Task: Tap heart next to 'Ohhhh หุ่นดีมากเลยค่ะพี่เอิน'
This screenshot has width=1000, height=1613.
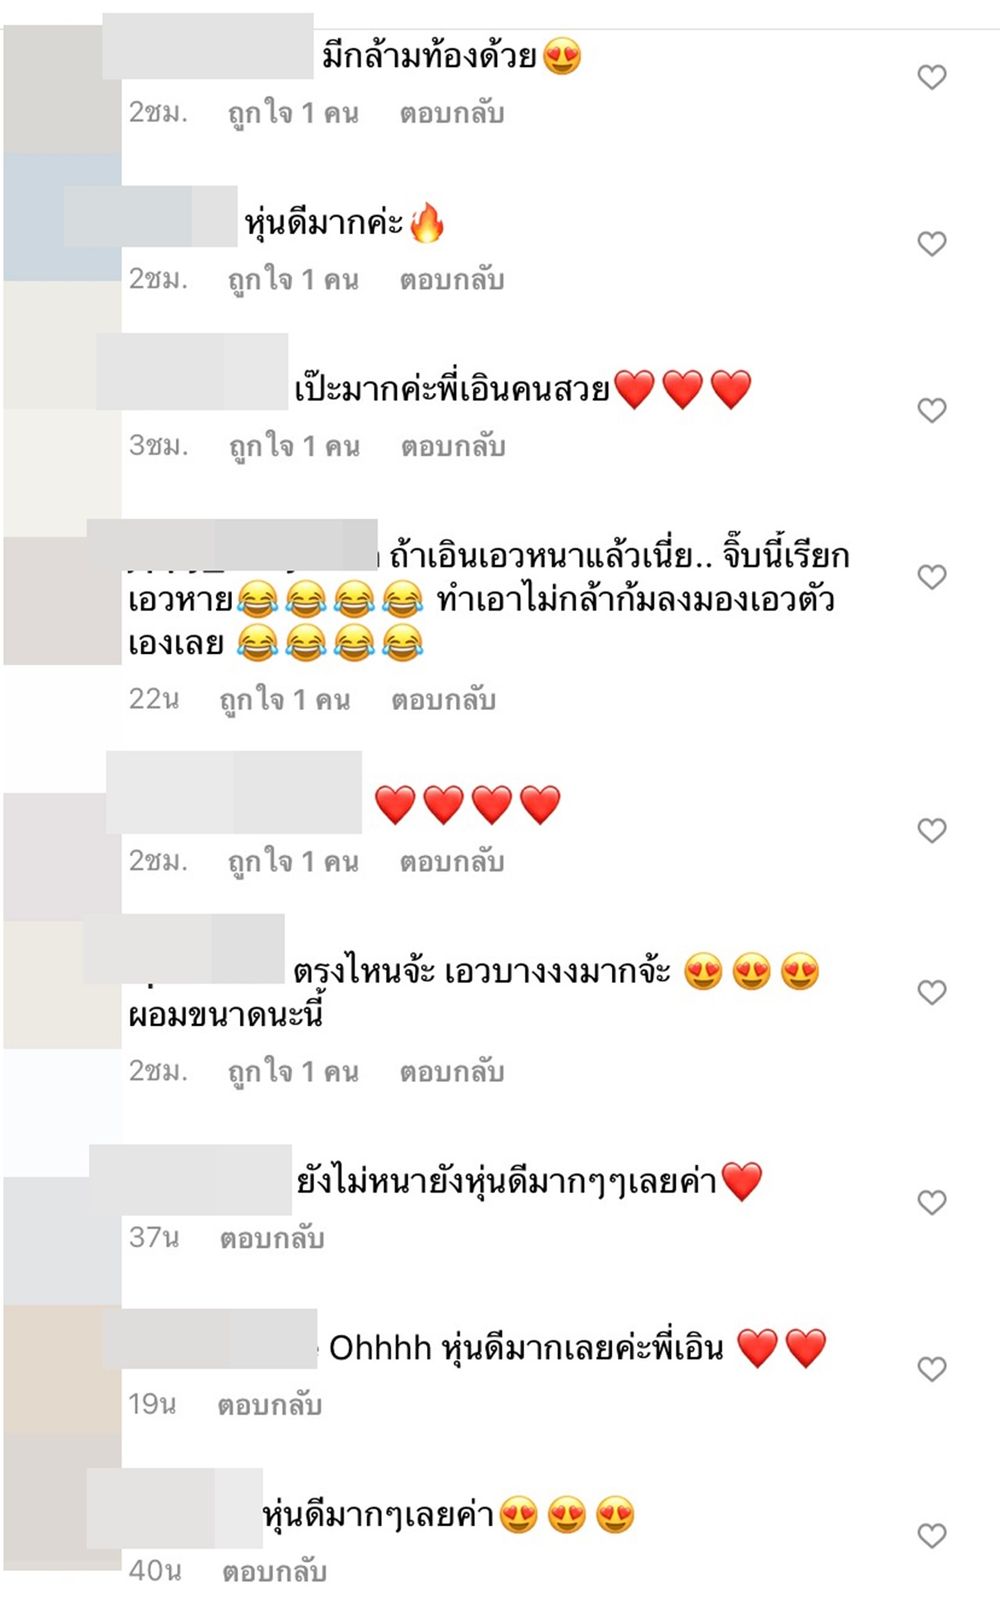Action: click(932, 1369)
